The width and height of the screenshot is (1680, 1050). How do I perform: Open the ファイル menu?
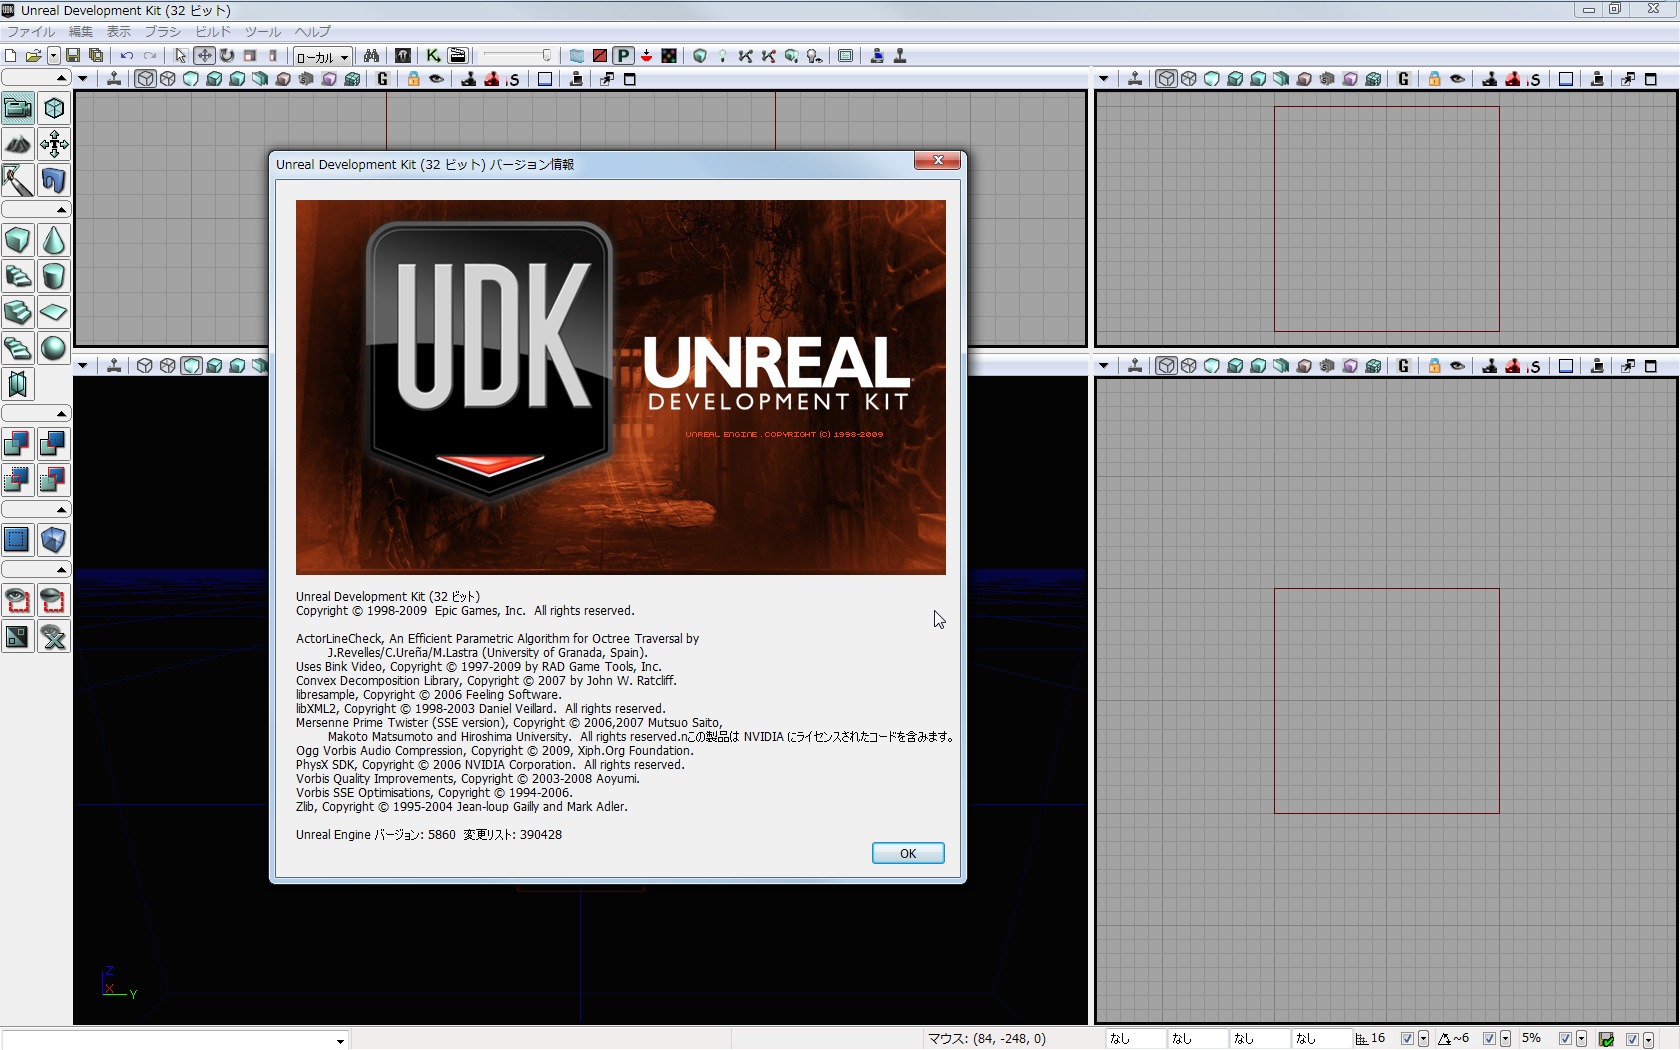31,31
